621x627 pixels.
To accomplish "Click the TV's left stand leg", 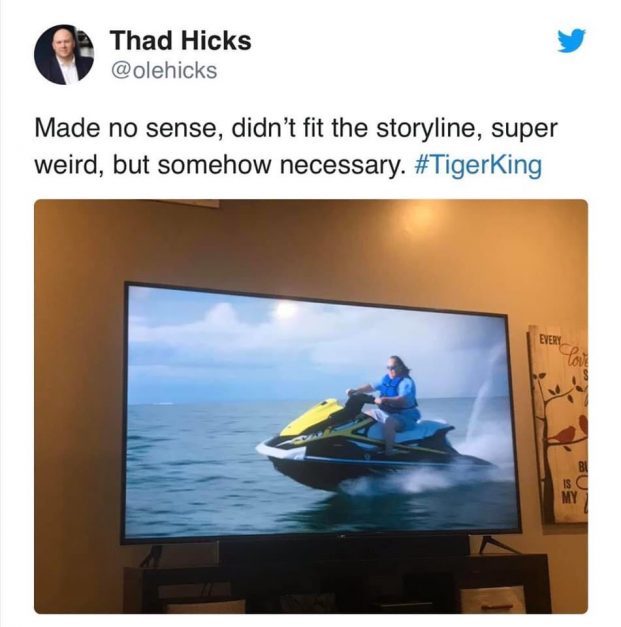I will tap(152, 555).
